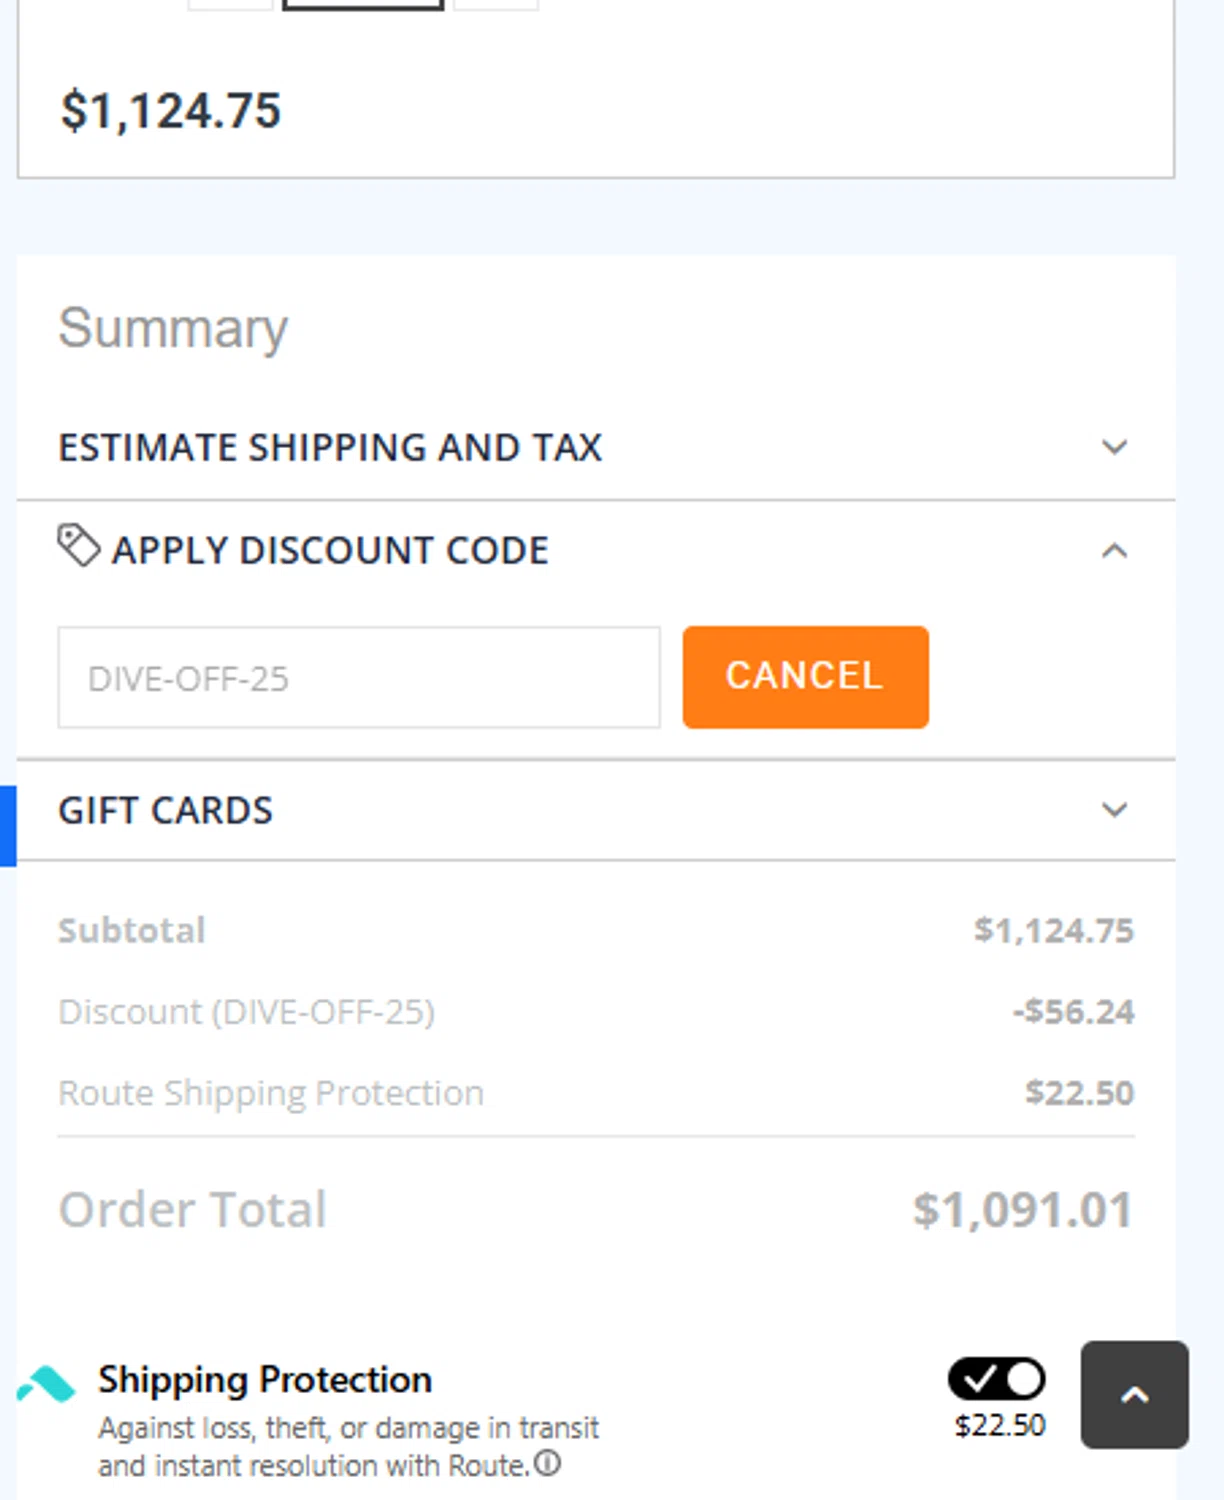Collapse the Apply Discount Code chevron
This screenshot has width=1224, height=1500.
tap(1114, 551)
